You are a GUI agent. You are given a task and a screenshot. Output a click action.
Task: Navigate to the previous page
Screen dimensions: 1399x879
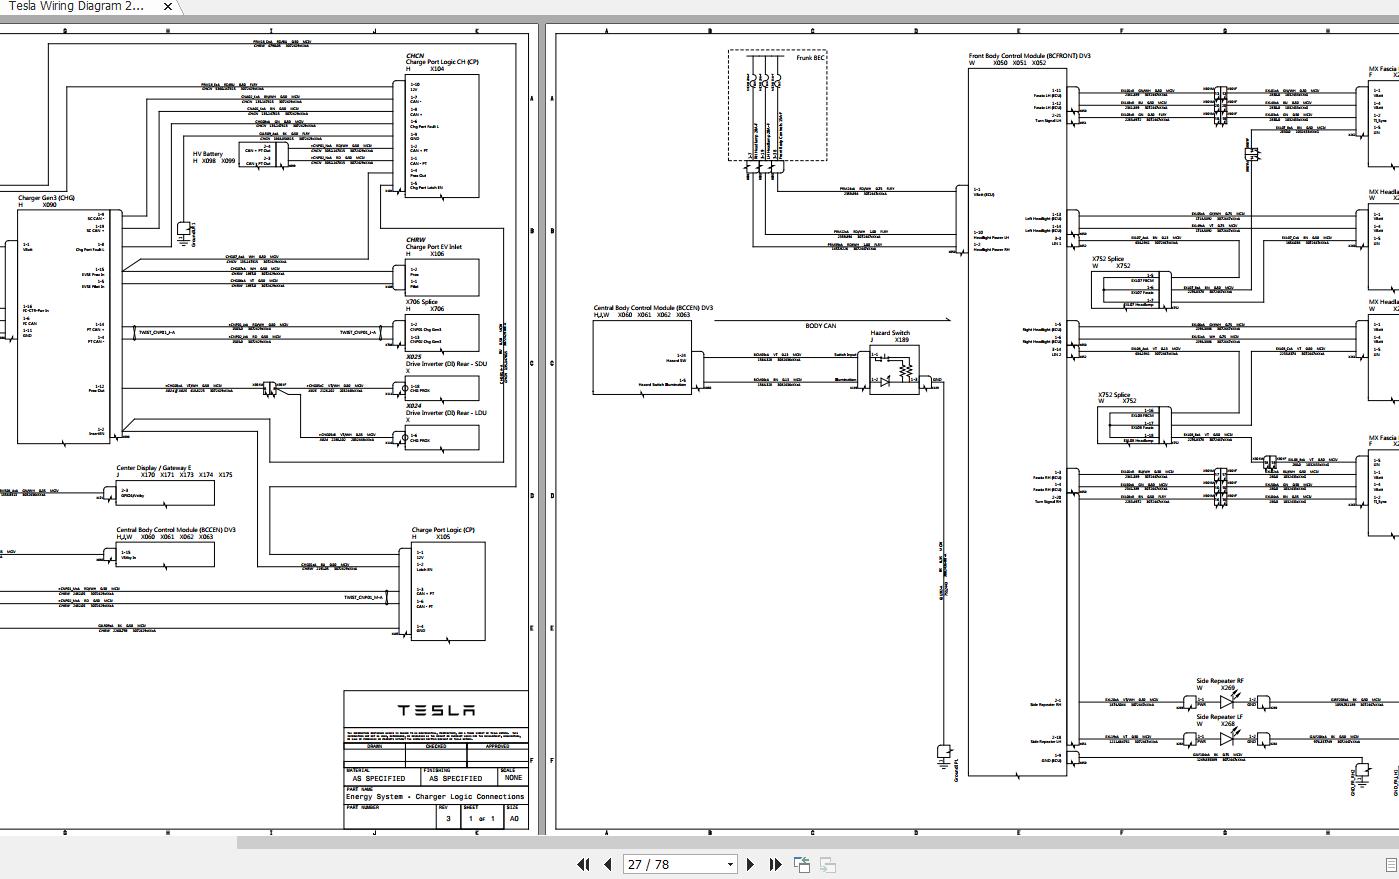[x=607, y=864]
